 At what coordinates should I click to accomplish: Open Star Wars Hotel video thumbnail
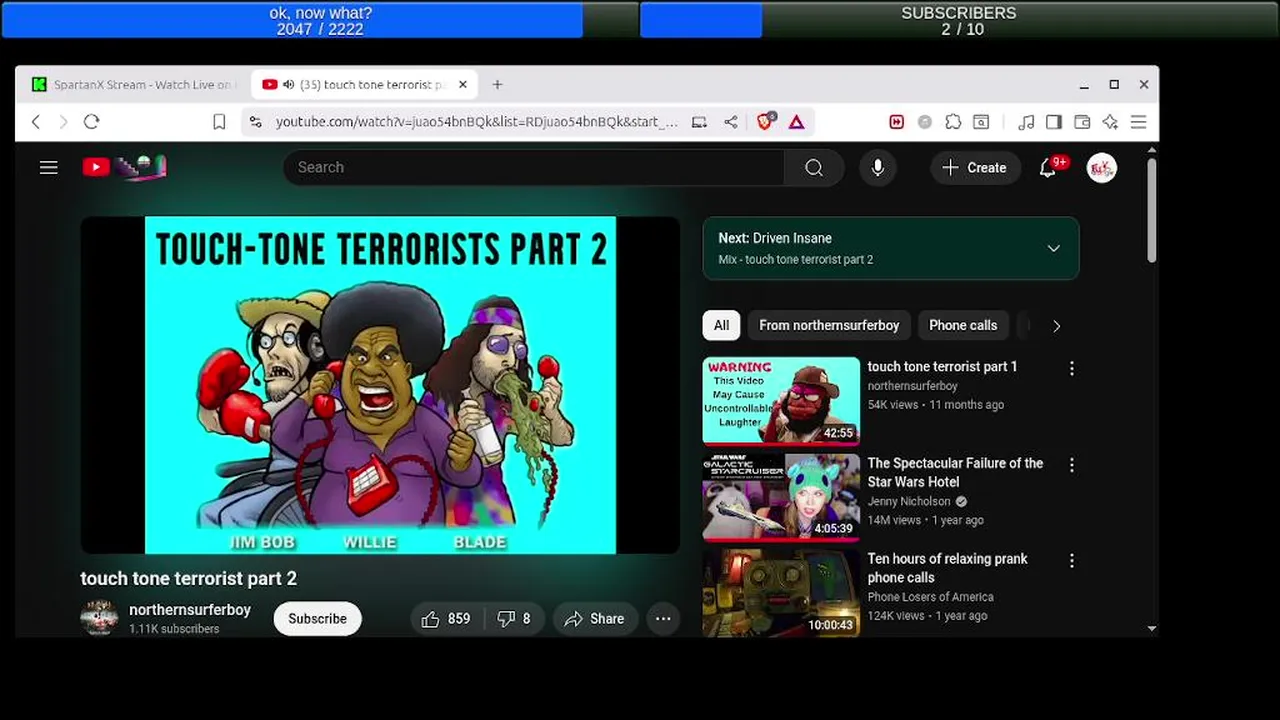pyautogui.click(x=781, y=497)
